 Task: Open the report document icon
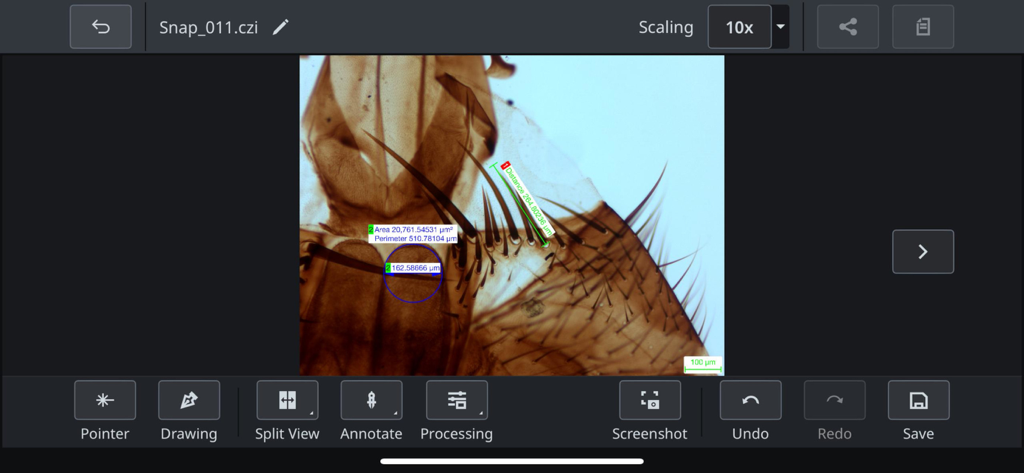point(922,27)
